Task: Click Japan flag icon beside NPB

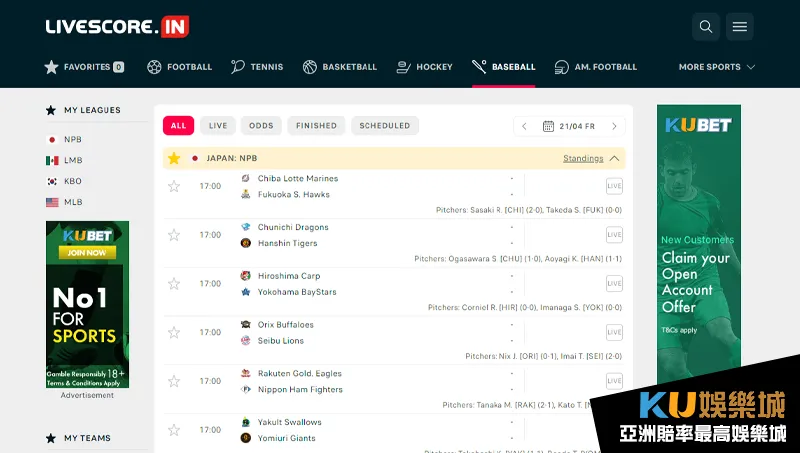Action: (52, 140)
